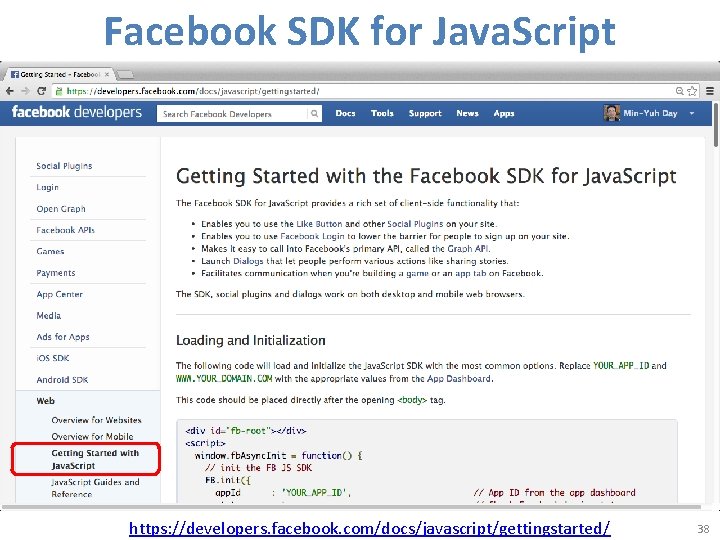Open iOS SDK in sidebar

click(52, 358)
